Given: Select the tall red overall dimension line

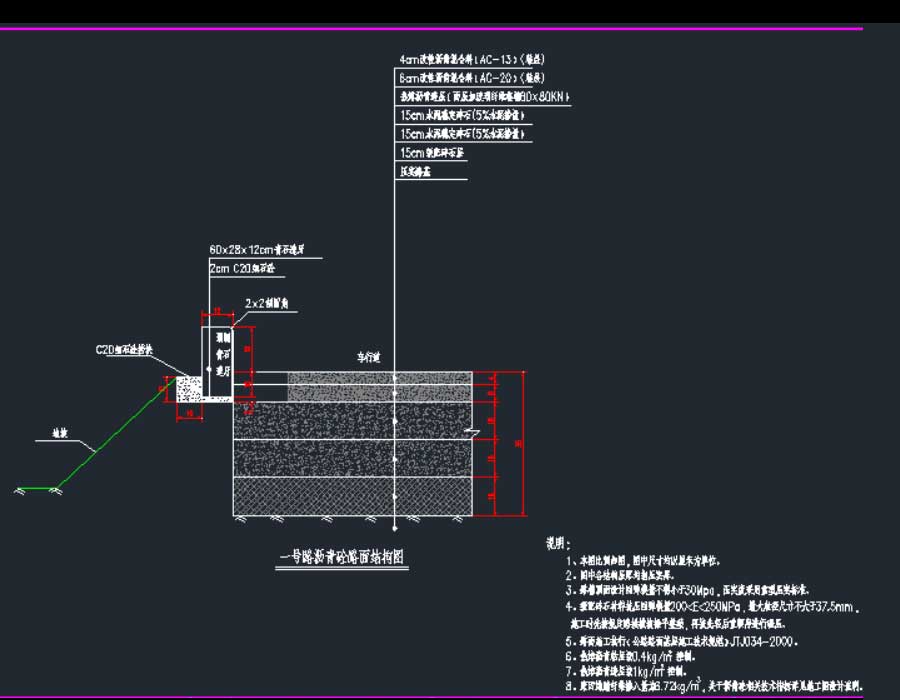Looking at the screenshot, I should (521, 443).
